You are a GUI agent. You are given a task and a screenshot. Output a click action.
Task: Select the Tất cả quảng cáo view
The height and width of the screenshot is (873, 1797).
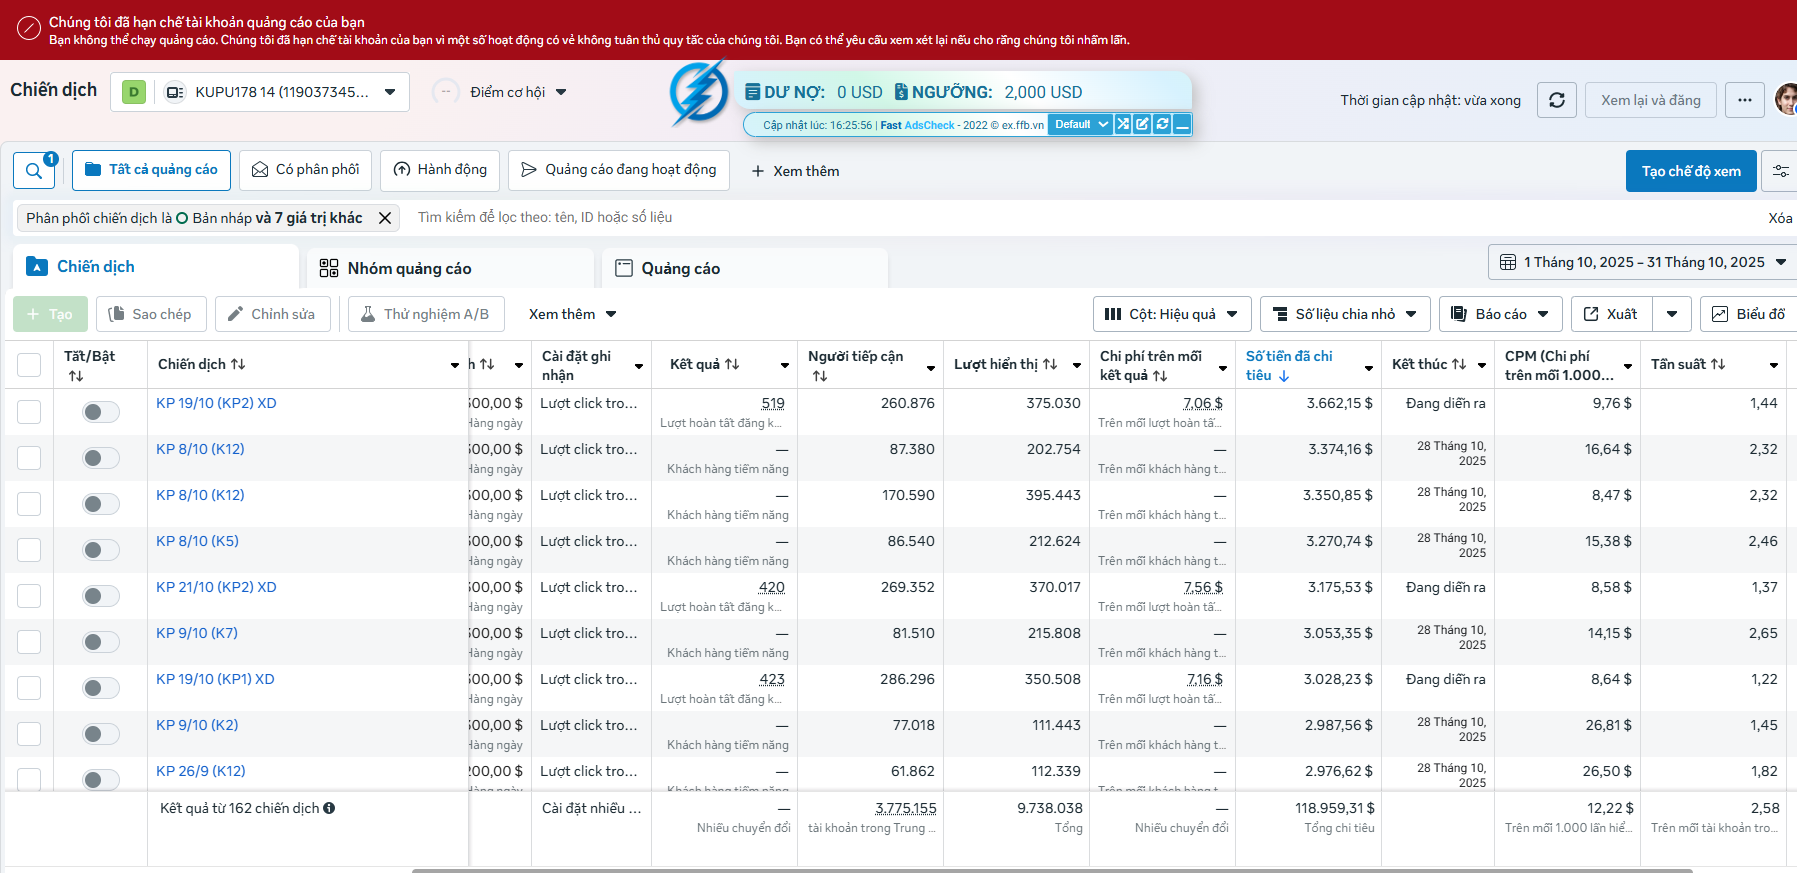click(x=152, y=170)
